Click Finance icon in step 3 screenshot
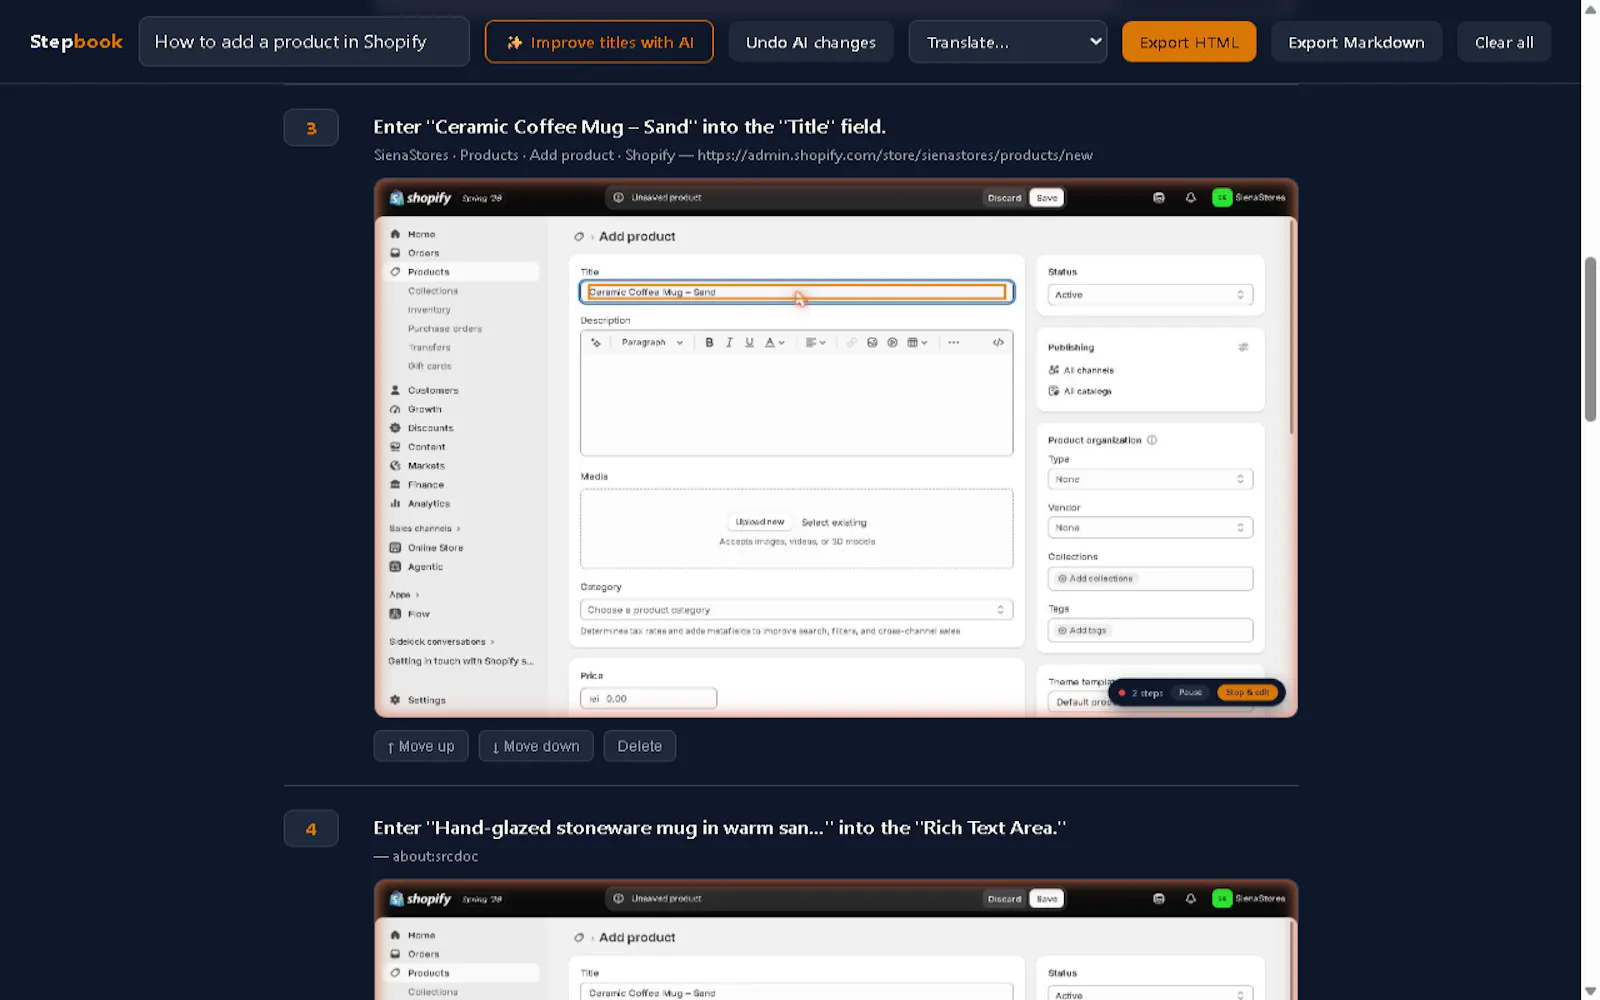The image size is (1600, 1000). click(395, 485)
